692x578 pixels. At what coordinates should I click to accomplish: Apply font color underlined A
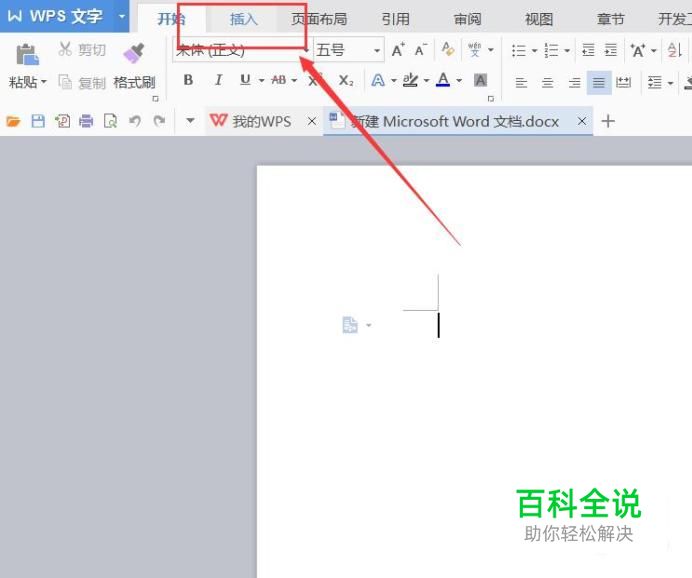pos(443,80)
